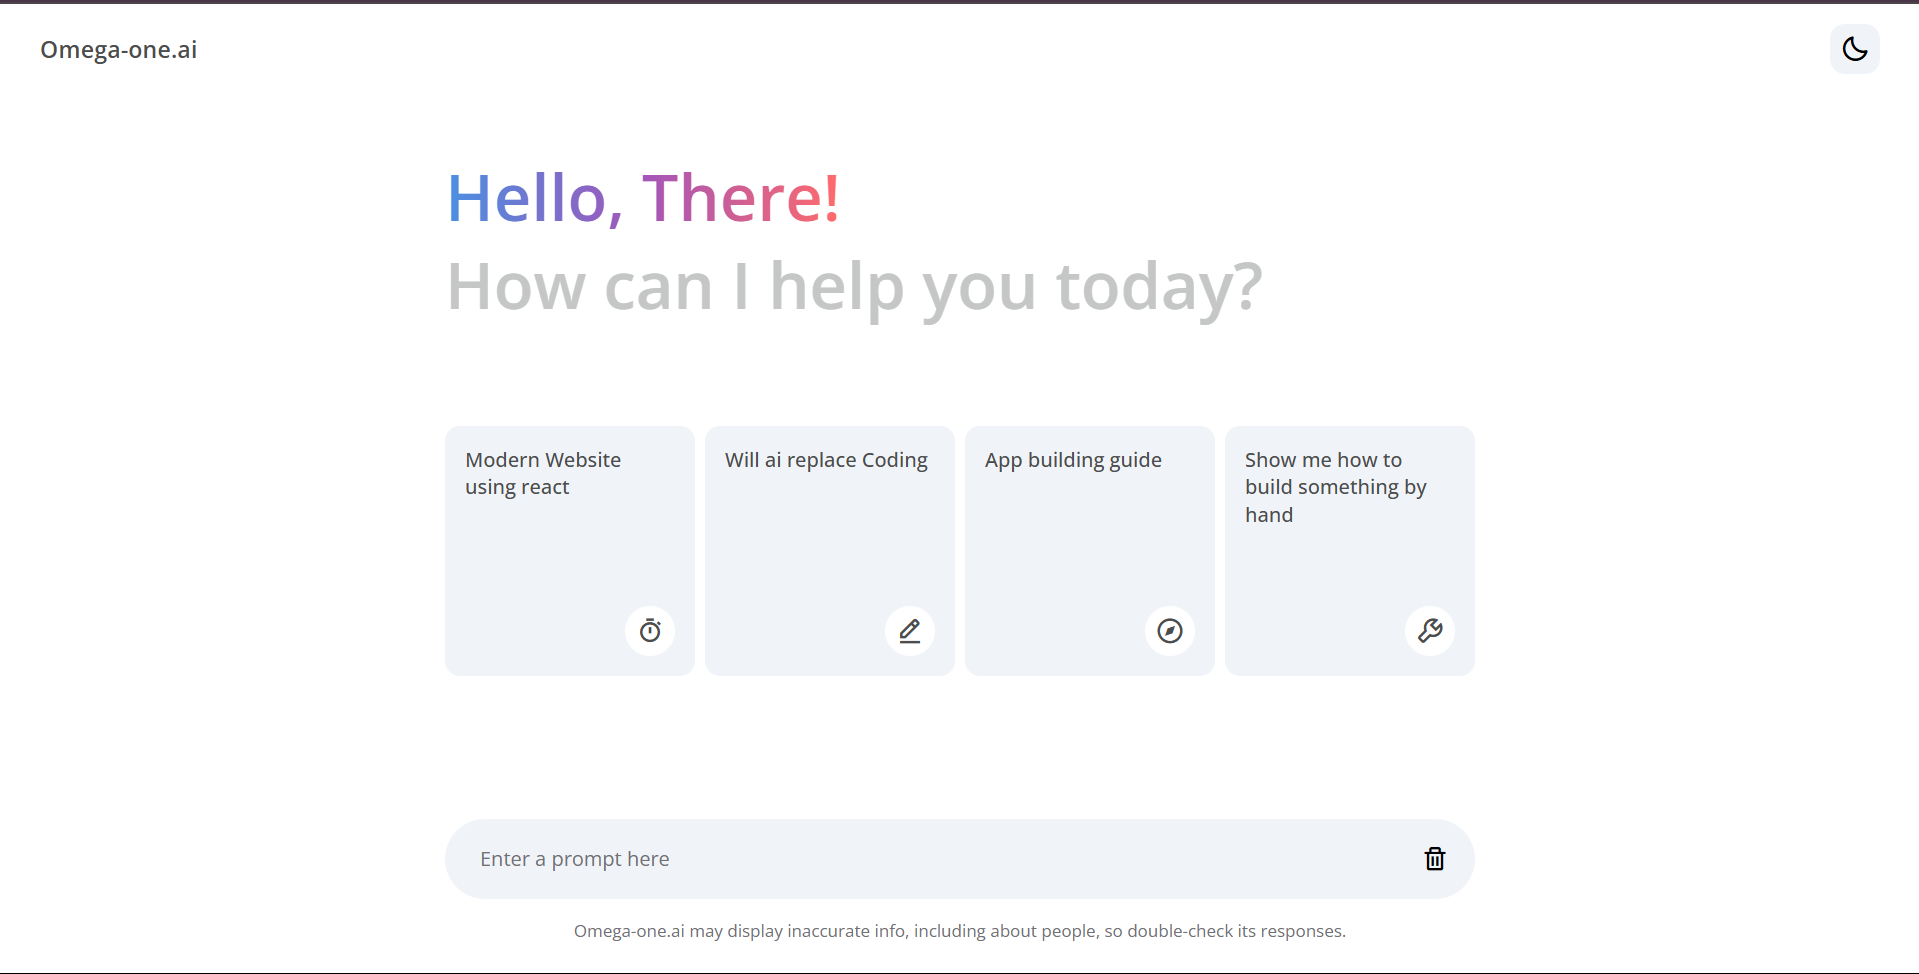Click the trash icon in the prompt bar
1919x974 pixels.
point(1434,859)
